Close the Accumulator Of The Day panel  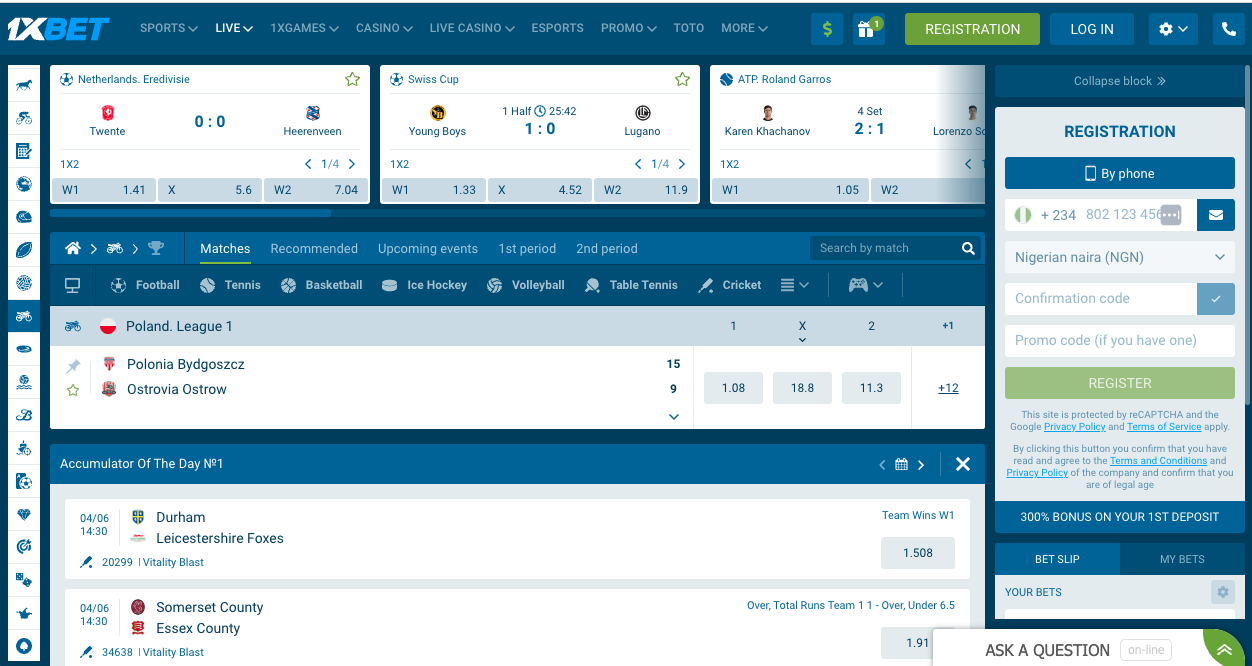point(963,464)
